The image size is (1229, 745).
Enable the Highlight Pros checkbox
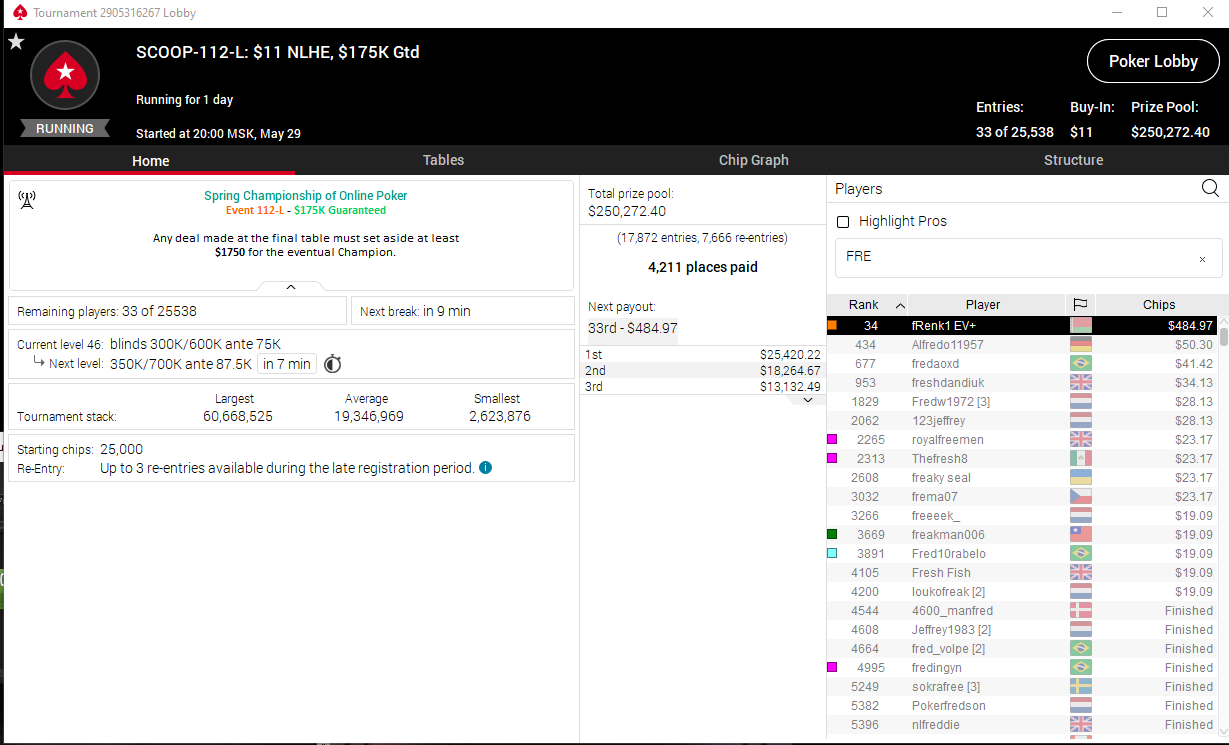[842, 221]
